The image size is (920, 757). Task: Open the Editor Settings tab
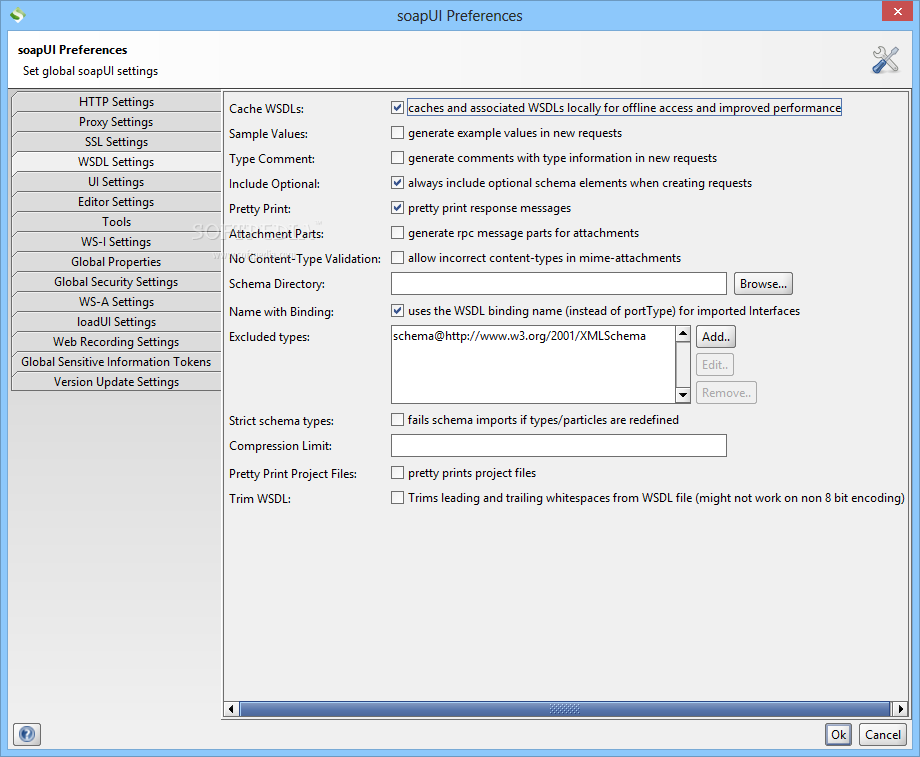click(116, 201)
